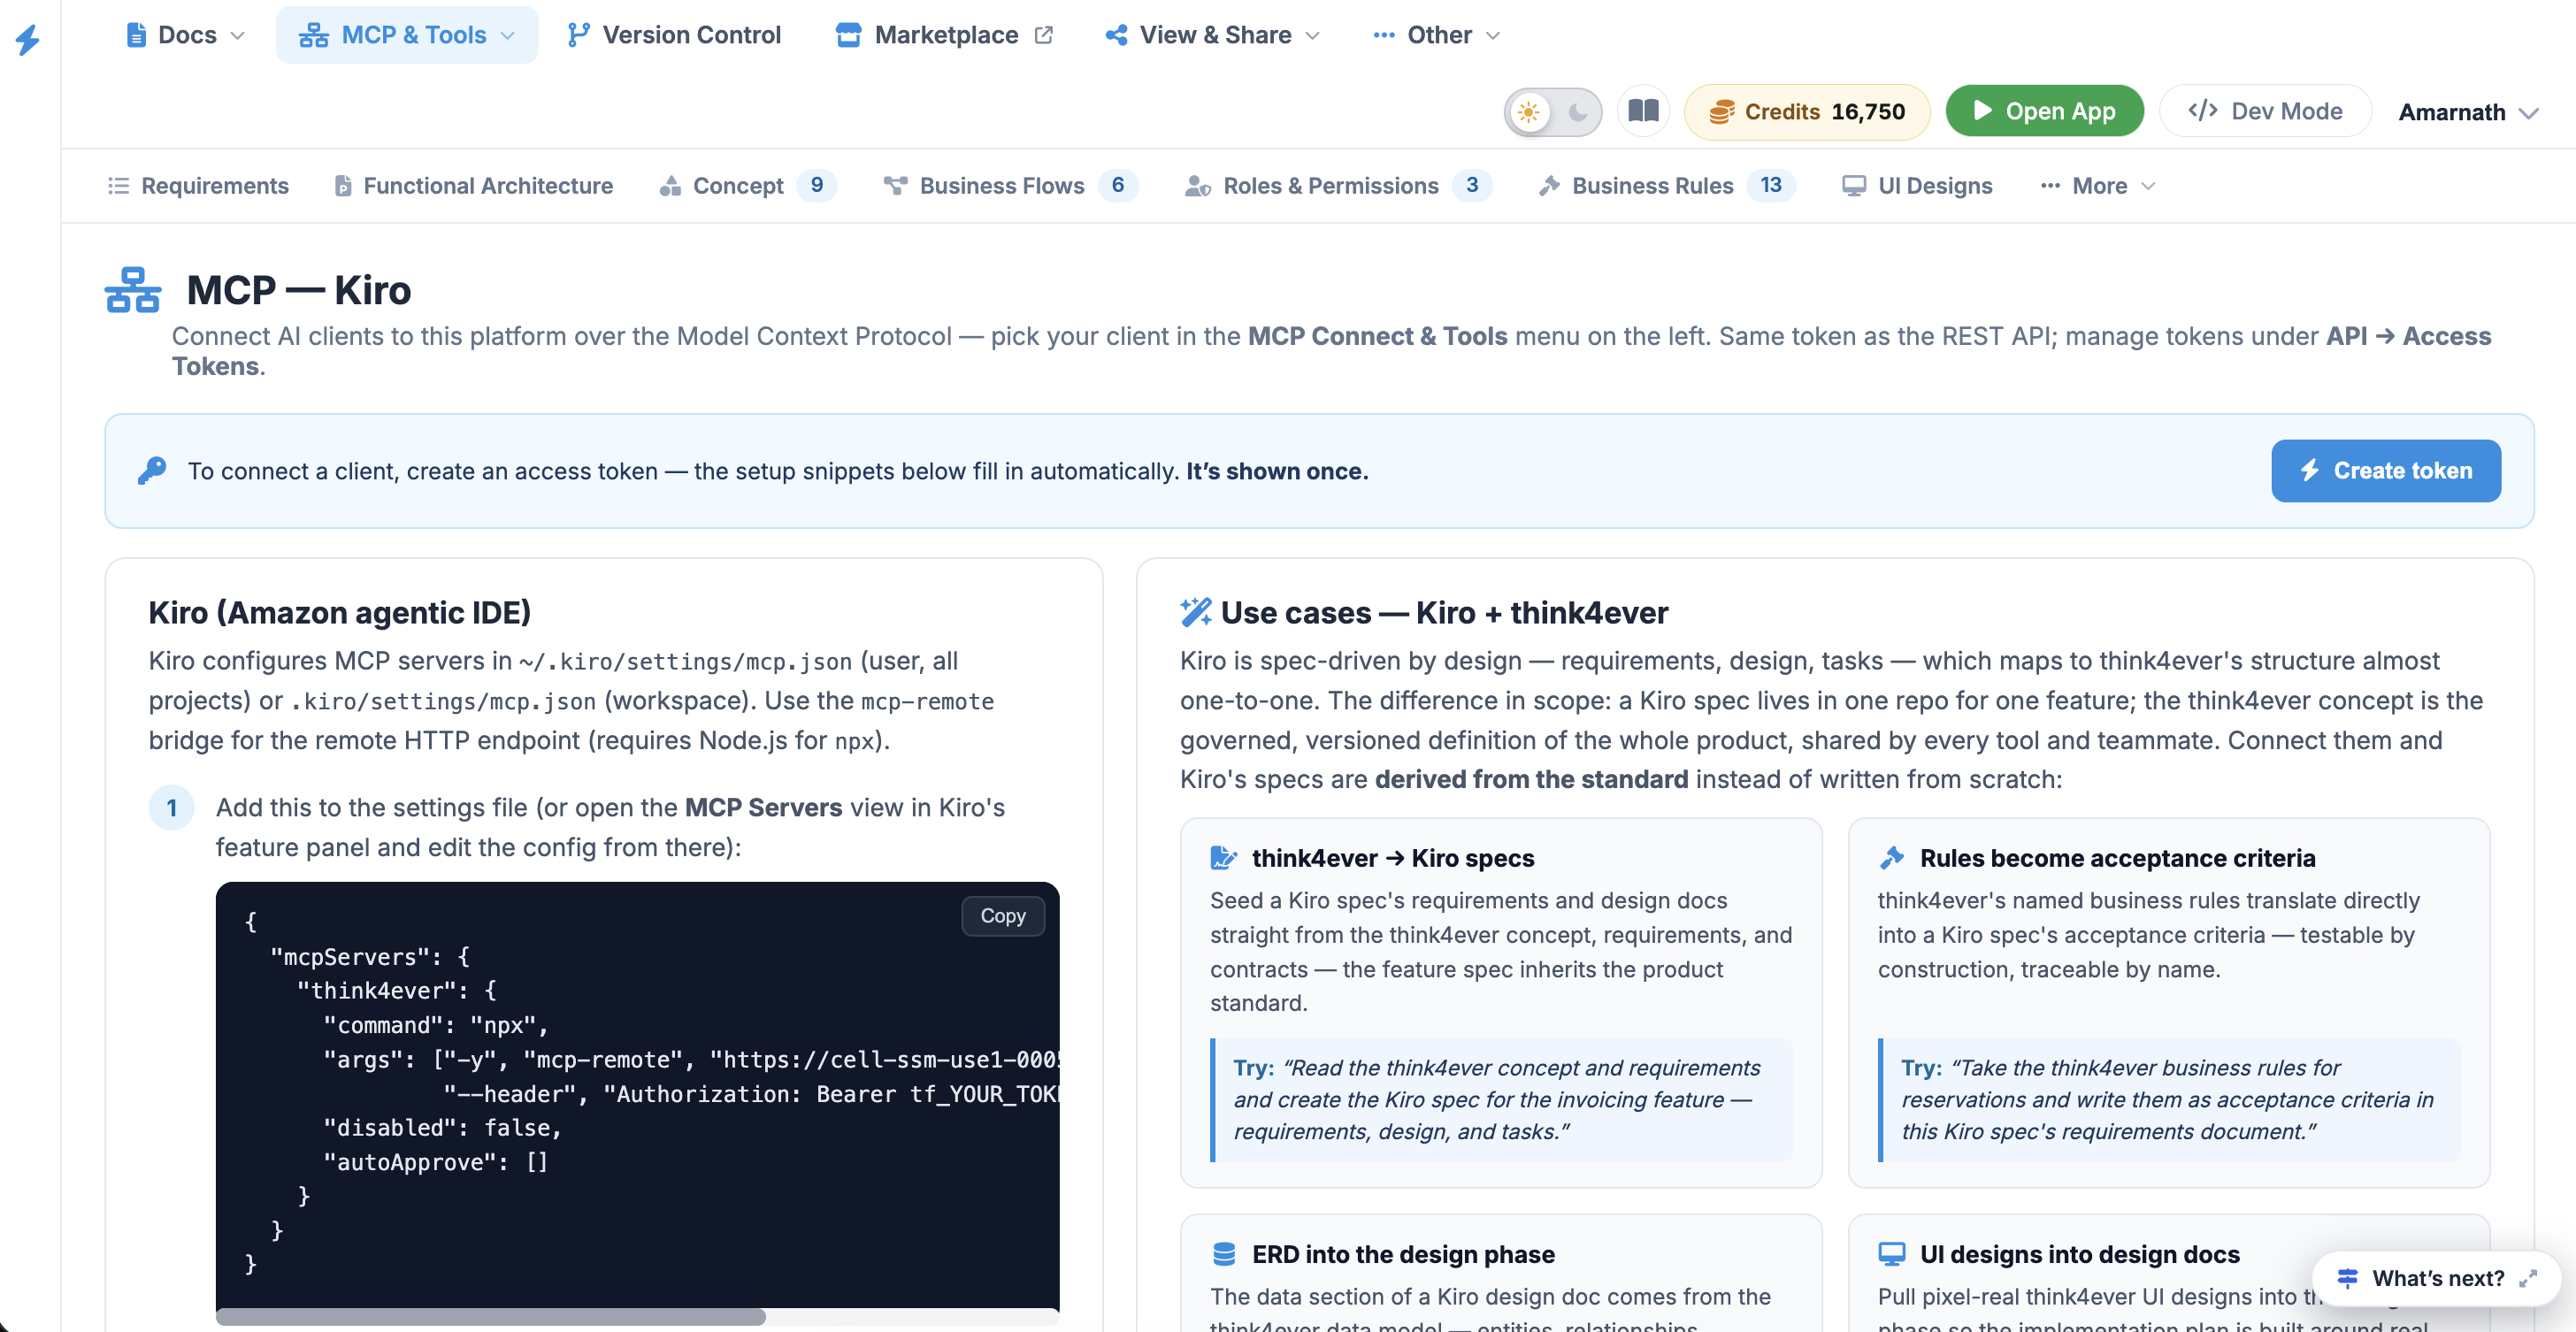Select Business Rules tab
The image size is (2576, 1332).
[x=1667, y=185]
